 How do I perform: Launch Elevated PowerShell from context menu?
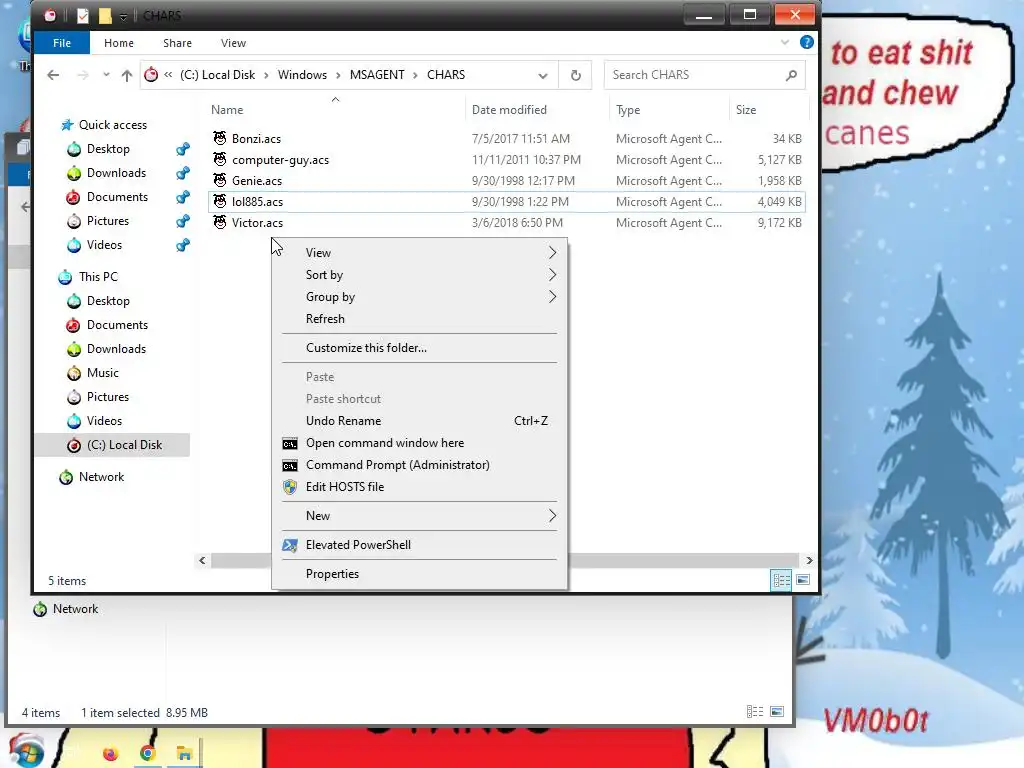[x=358, y=545]
